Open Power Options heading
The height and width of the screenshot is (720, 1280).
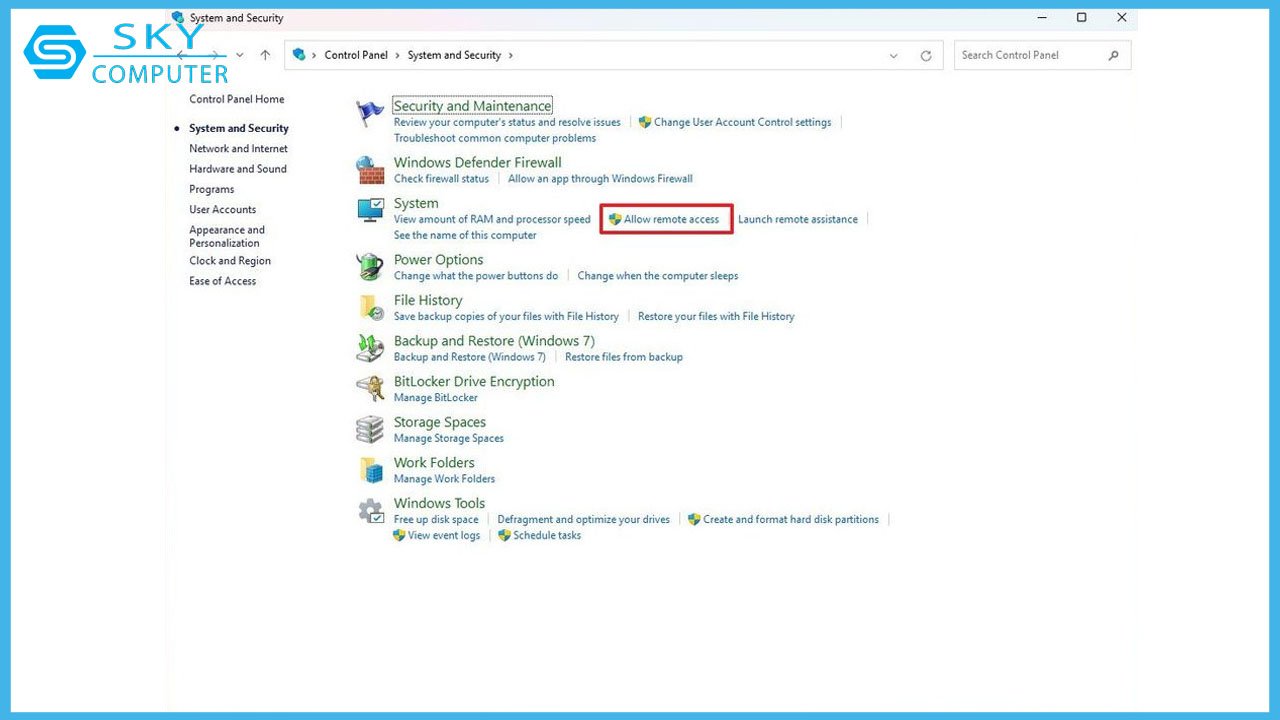pyautogui.click(x=438, y=259)
